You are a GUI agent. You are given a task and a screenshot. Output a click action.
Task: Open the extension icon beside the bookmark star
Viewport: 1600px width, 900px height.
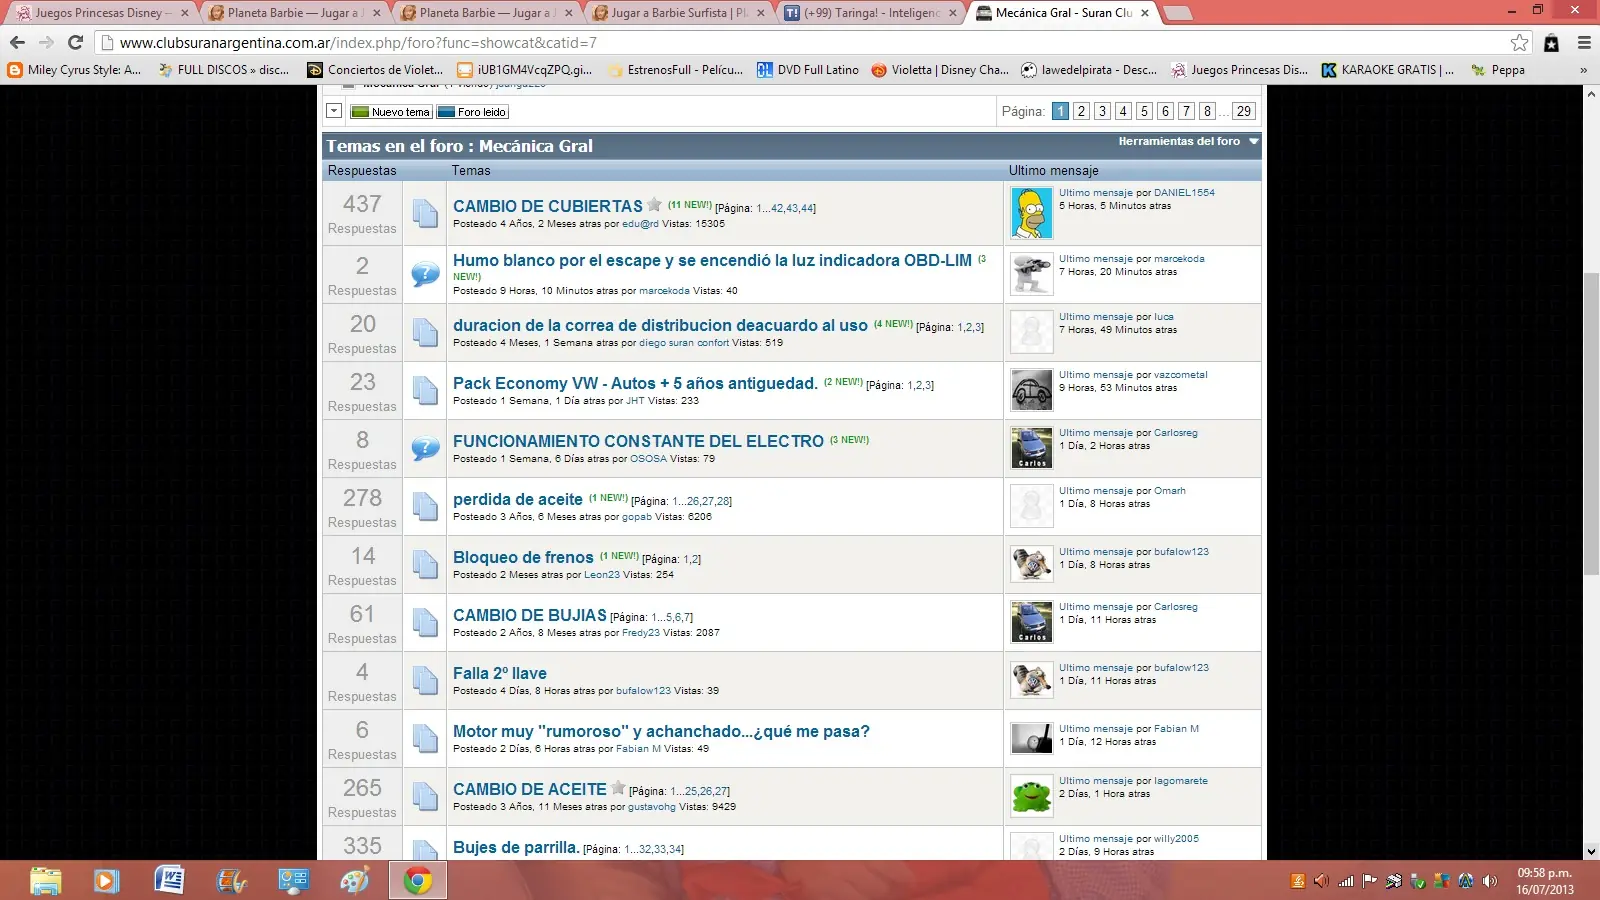pyautogui.click(x=1551, y=42)
